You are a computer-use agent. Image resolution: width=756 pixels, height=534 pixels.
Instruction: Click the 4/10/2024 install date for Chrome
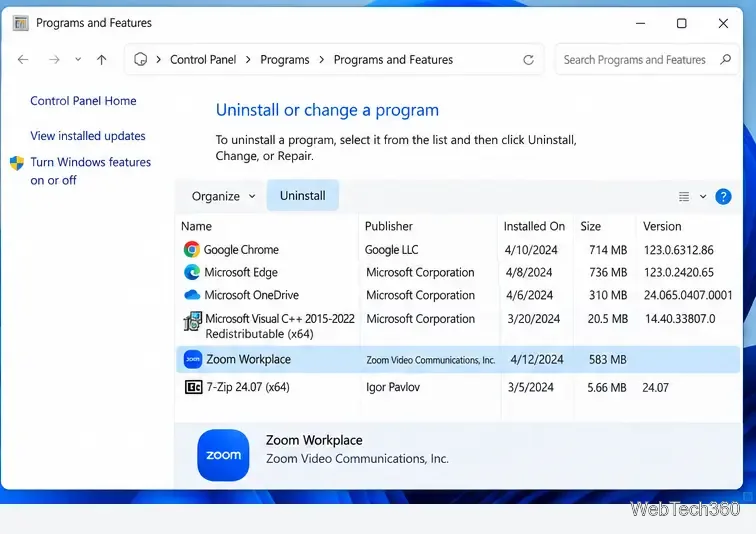click(531, 250)
